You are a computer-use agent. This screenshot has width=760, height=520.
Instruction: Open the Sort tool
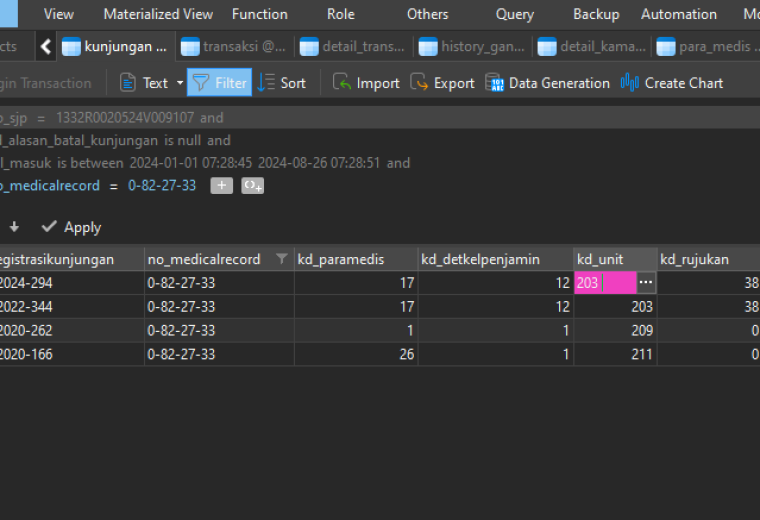282,83
